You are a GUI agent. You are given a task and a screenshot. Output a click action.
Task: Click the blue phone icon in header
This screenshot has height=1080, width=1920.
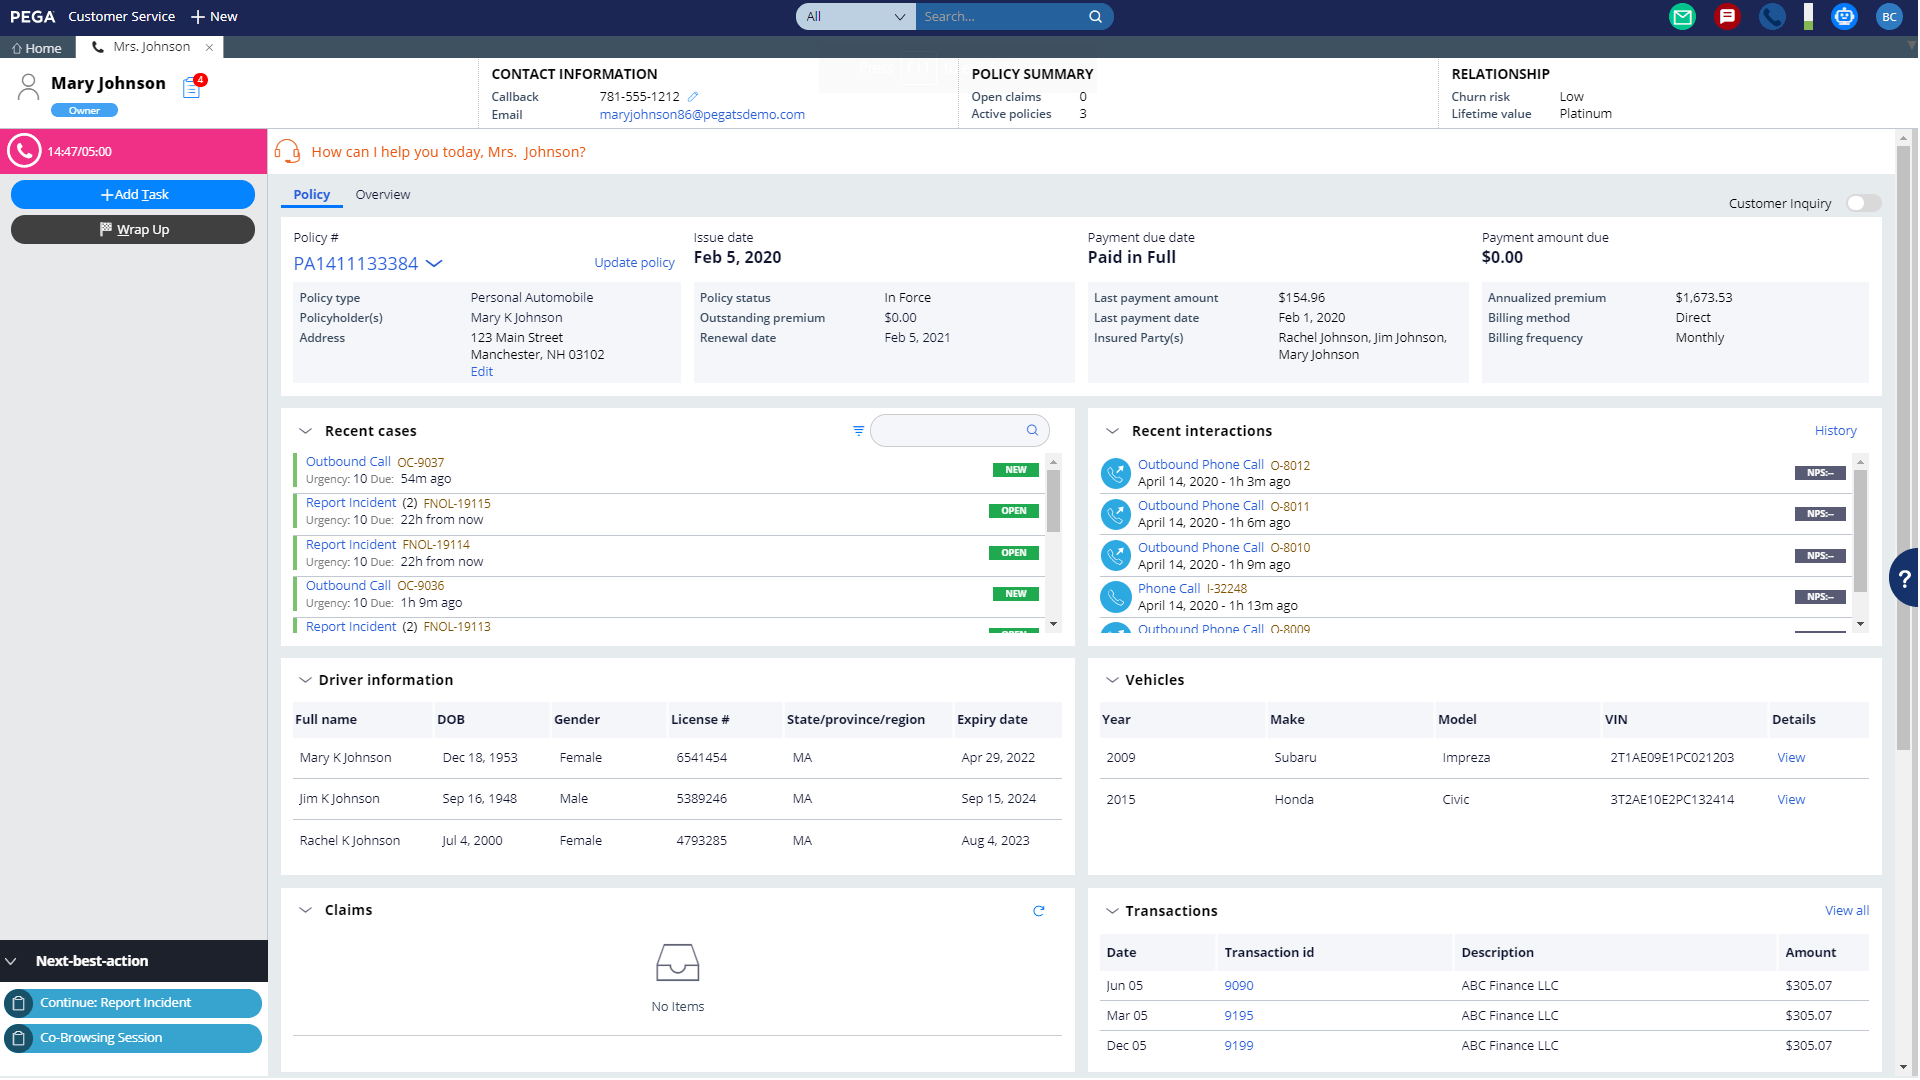(1771, 17)
